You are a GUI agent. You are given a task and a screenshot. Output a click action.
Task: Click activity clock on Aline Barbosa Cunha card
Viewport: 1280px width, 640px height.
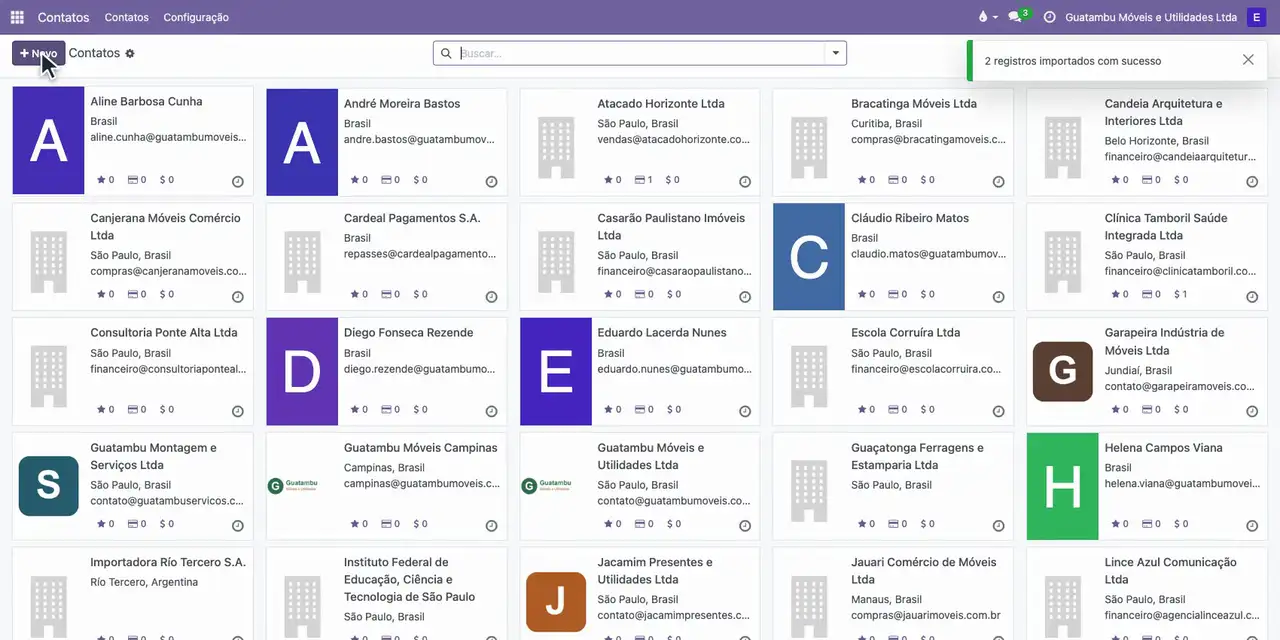[238, 181]
